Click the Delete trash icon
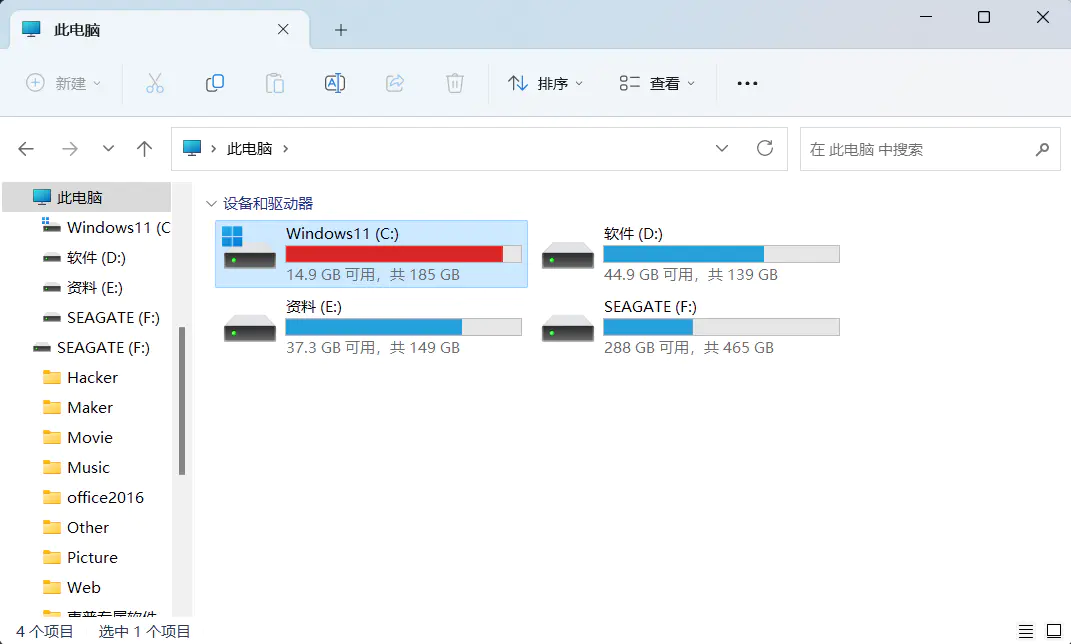1071x644 pixels. [x=455, y=83]
